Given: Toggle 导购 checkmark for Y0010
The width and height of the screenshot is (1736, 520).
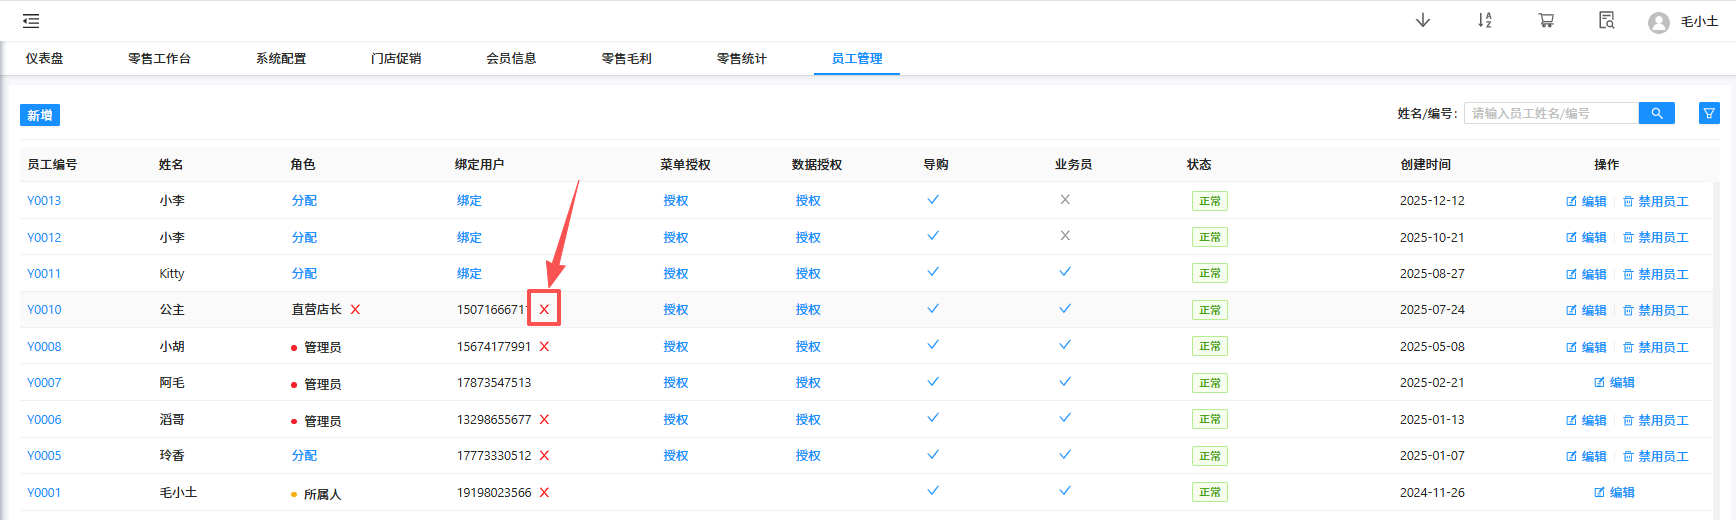Looking at the screenshot, I should coord(933,308).
